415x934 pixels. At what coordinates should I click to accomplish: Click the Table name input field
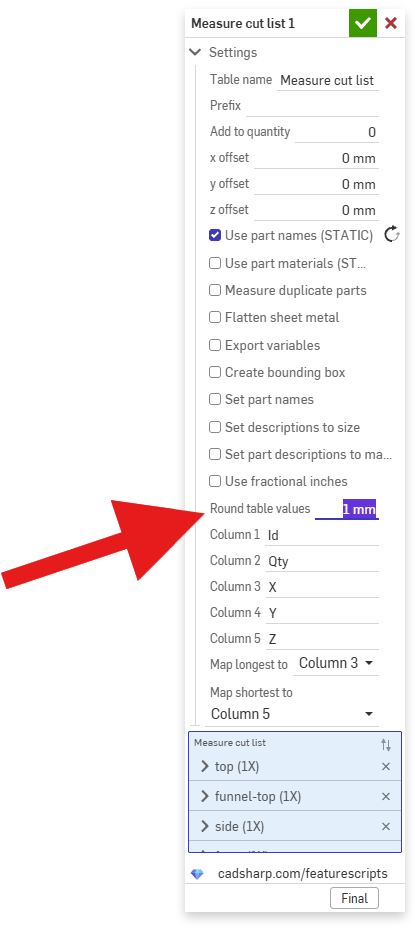point(327,80)
